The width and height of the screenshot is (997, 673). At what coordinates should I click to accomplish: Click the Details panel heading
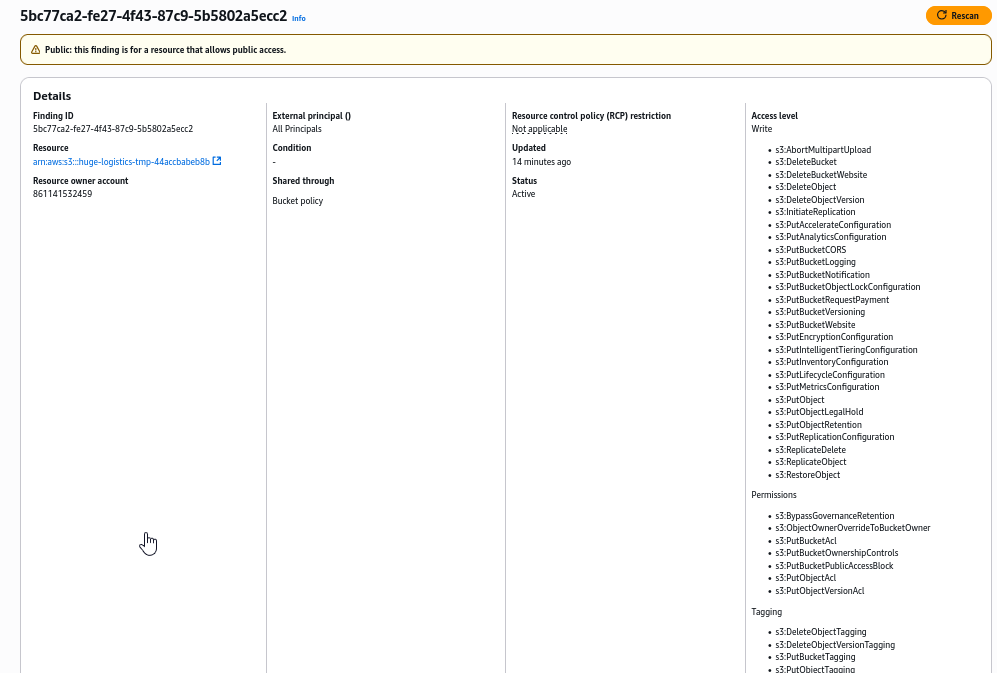(52, 96)
